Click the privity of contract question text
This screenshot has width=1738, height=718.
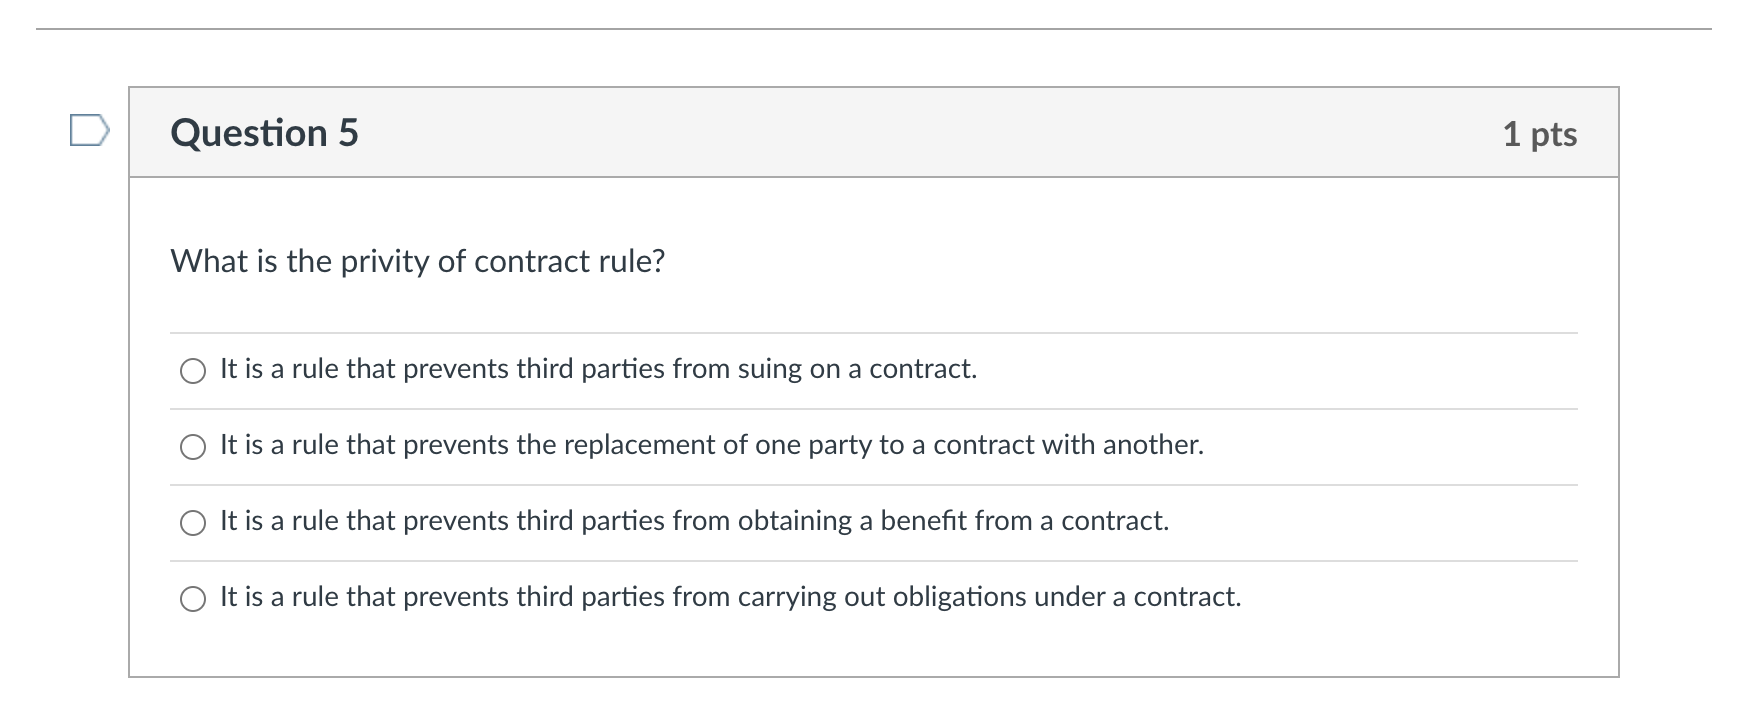click(x=418, y=261)
